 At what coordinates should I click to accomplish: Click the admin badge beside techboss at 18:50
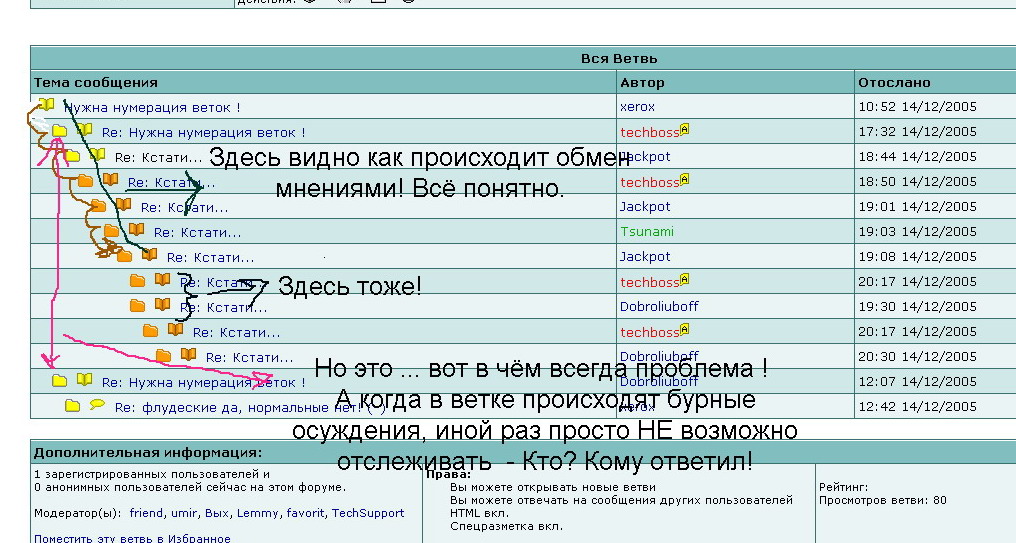click(x=685, y=180)
